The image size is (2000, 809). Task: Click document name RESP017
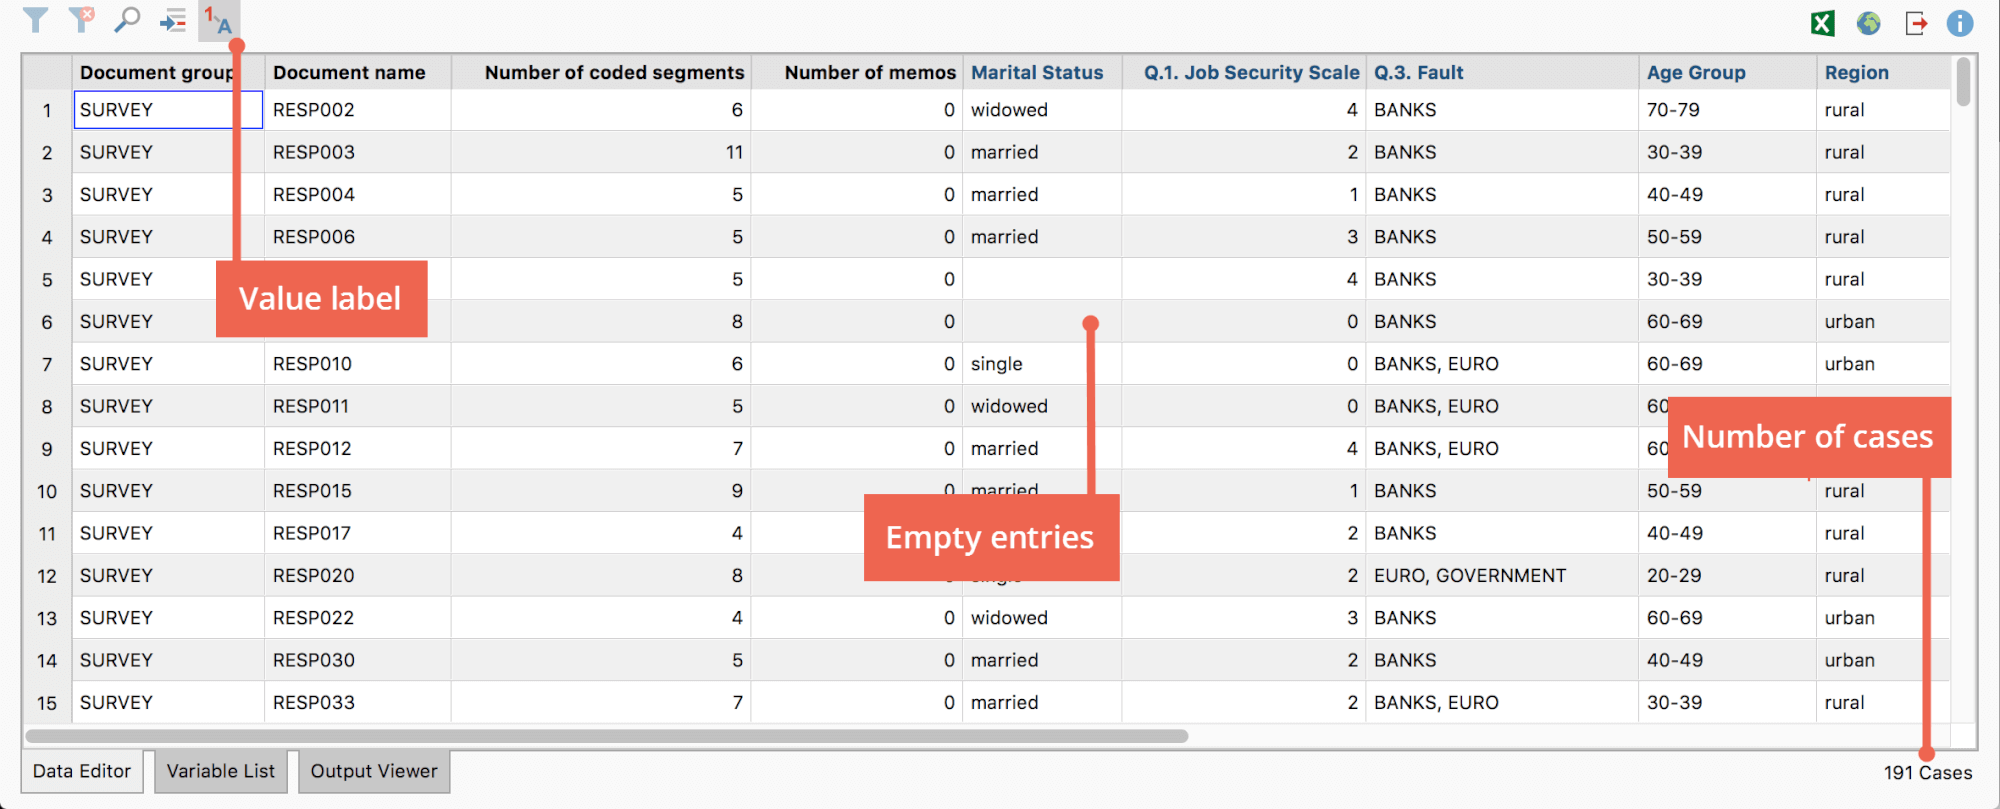[x=312, y=533]
